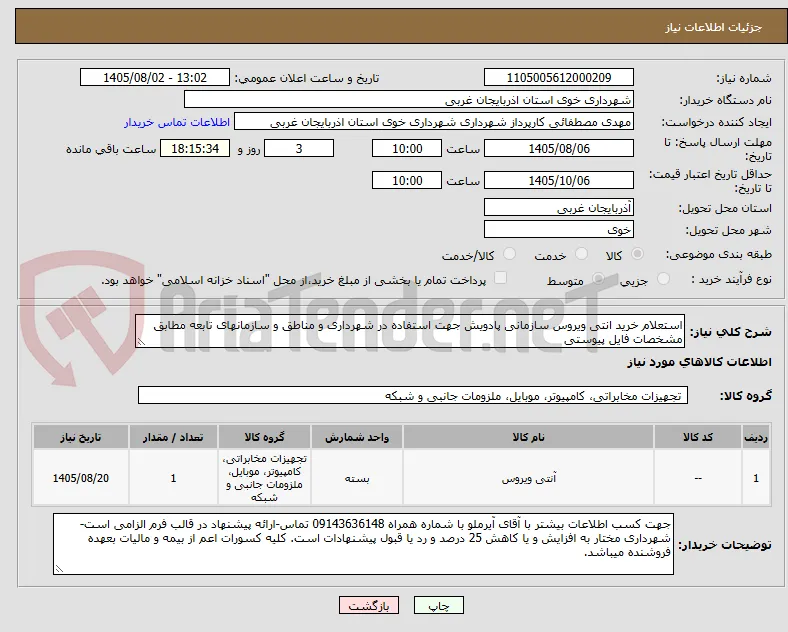Click the buyer organization name field

pos(409,100)
